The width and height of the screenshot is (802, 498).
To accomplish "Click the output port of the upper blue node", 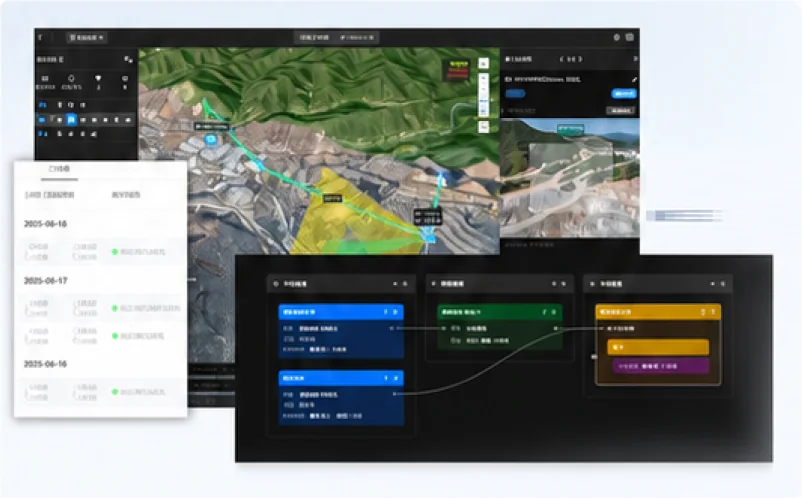I will click(392, 328).
